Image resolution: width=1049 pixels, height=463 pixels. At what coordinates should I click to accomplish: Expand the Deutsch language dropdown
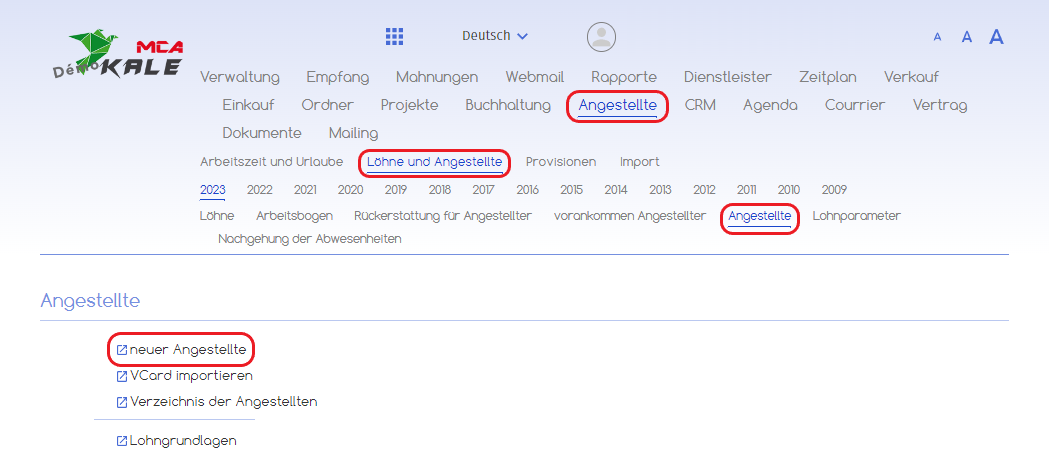coord(495,36)
